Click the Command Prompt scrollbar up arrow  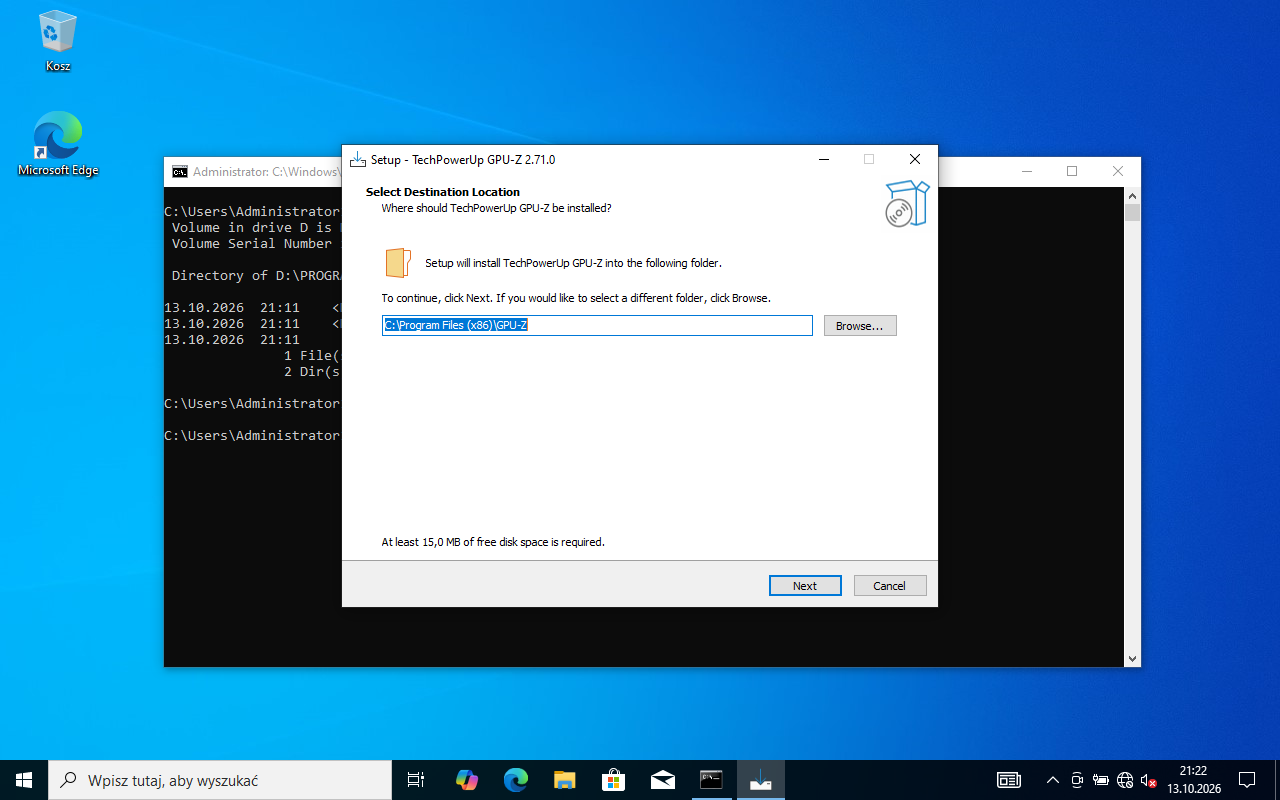1132,195
